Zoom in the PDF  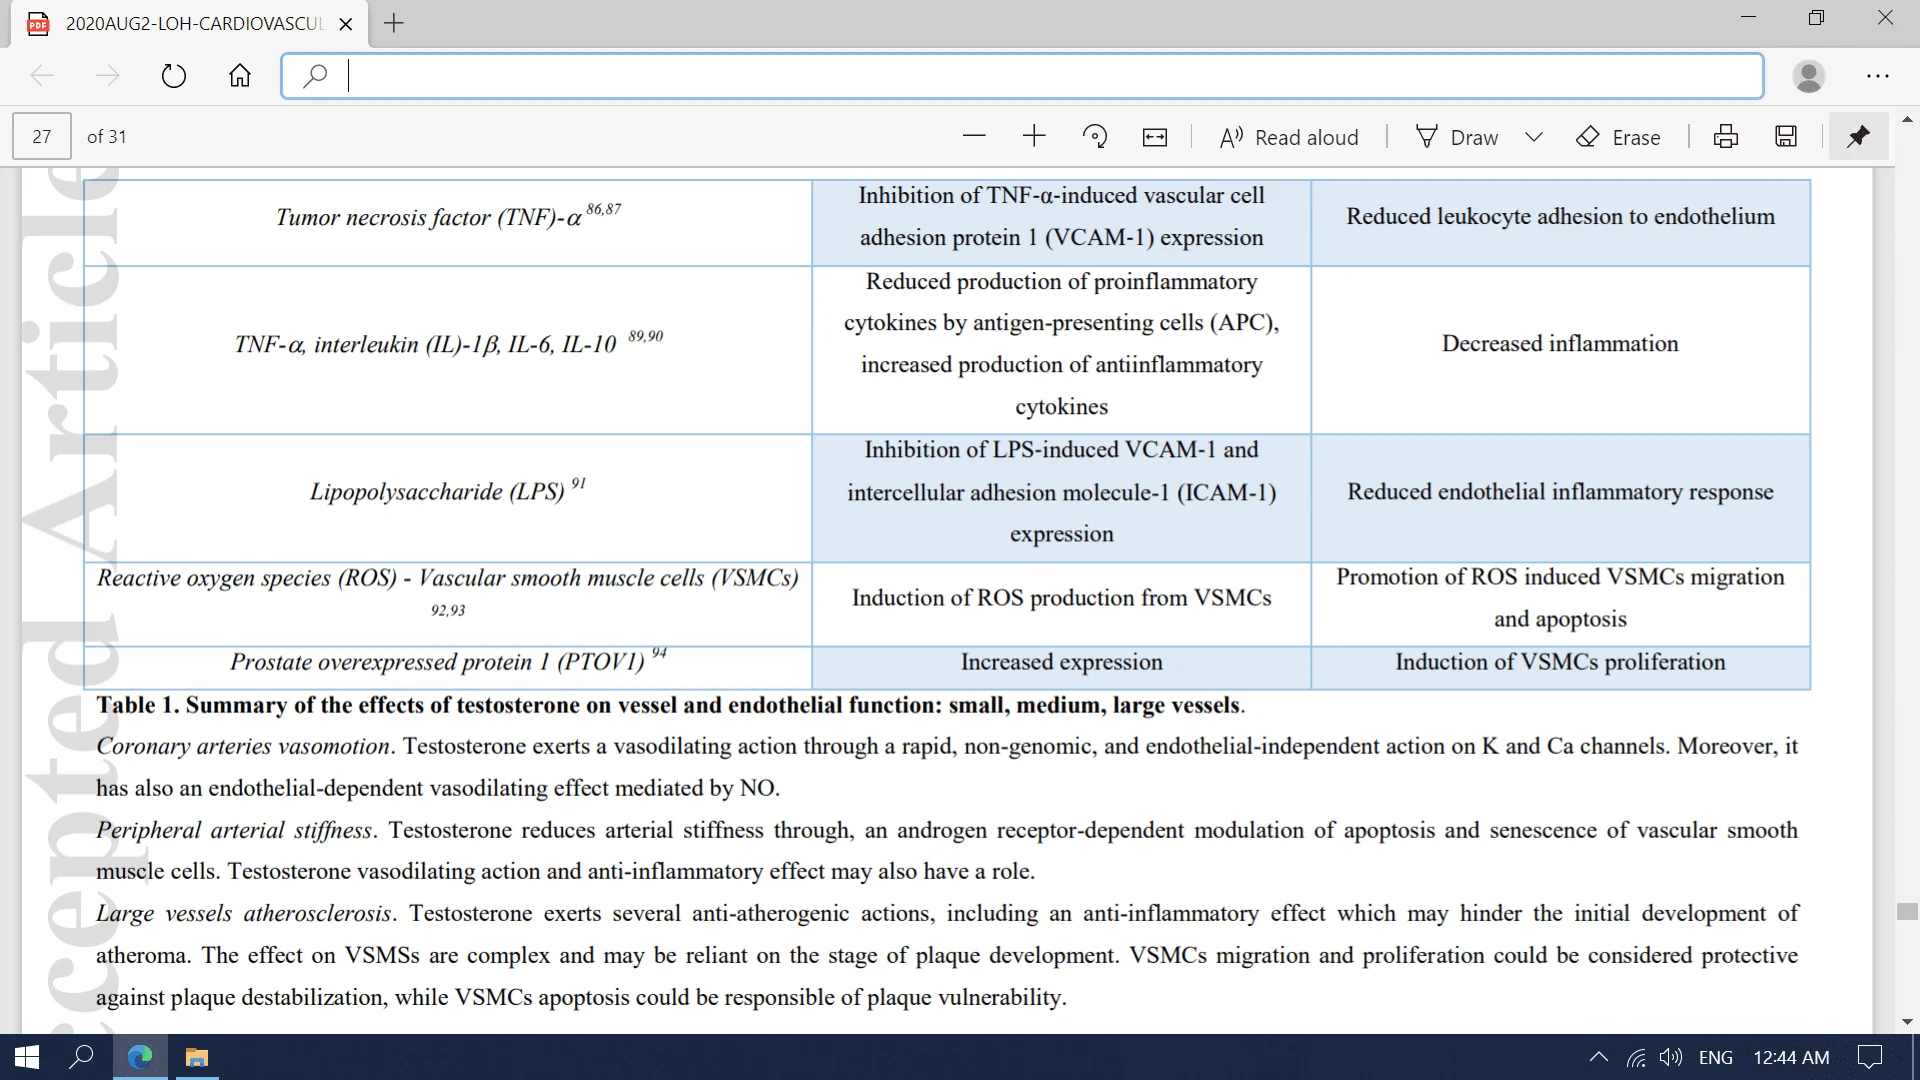pyautogui.click(x=1034, y=136)
